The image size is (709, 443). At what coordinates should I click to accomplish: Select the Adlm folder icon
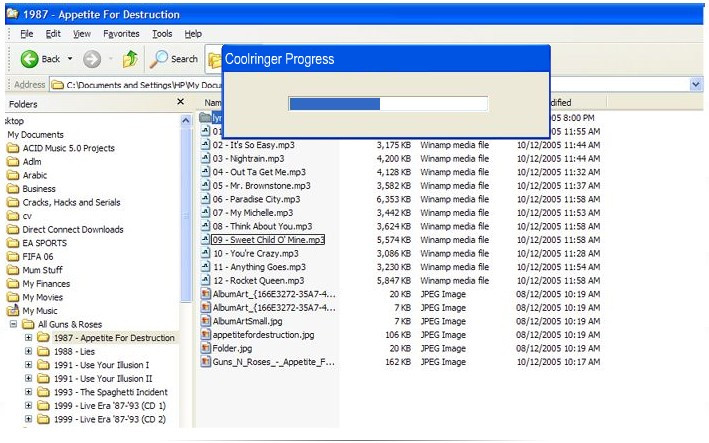(13, 161)
